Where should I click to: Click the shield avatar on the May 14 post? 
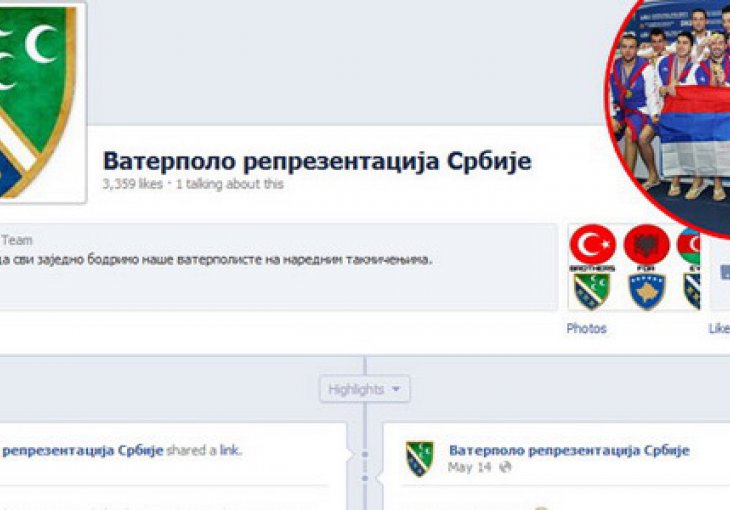click(x=419, y=459)
